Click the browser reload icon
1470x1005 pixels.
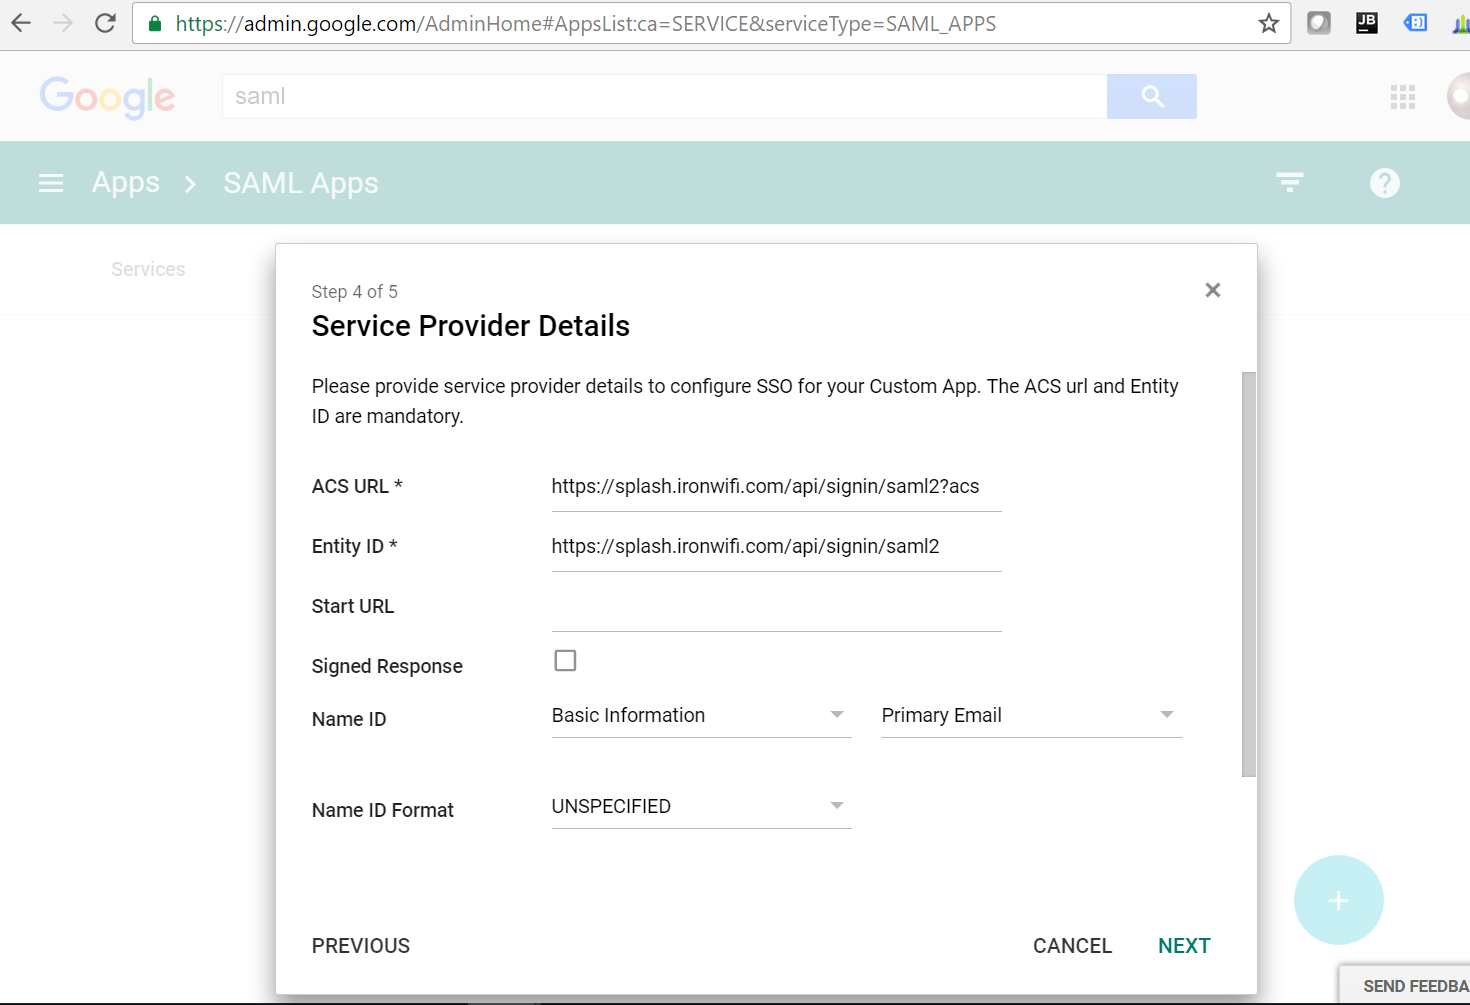[104, 22]
